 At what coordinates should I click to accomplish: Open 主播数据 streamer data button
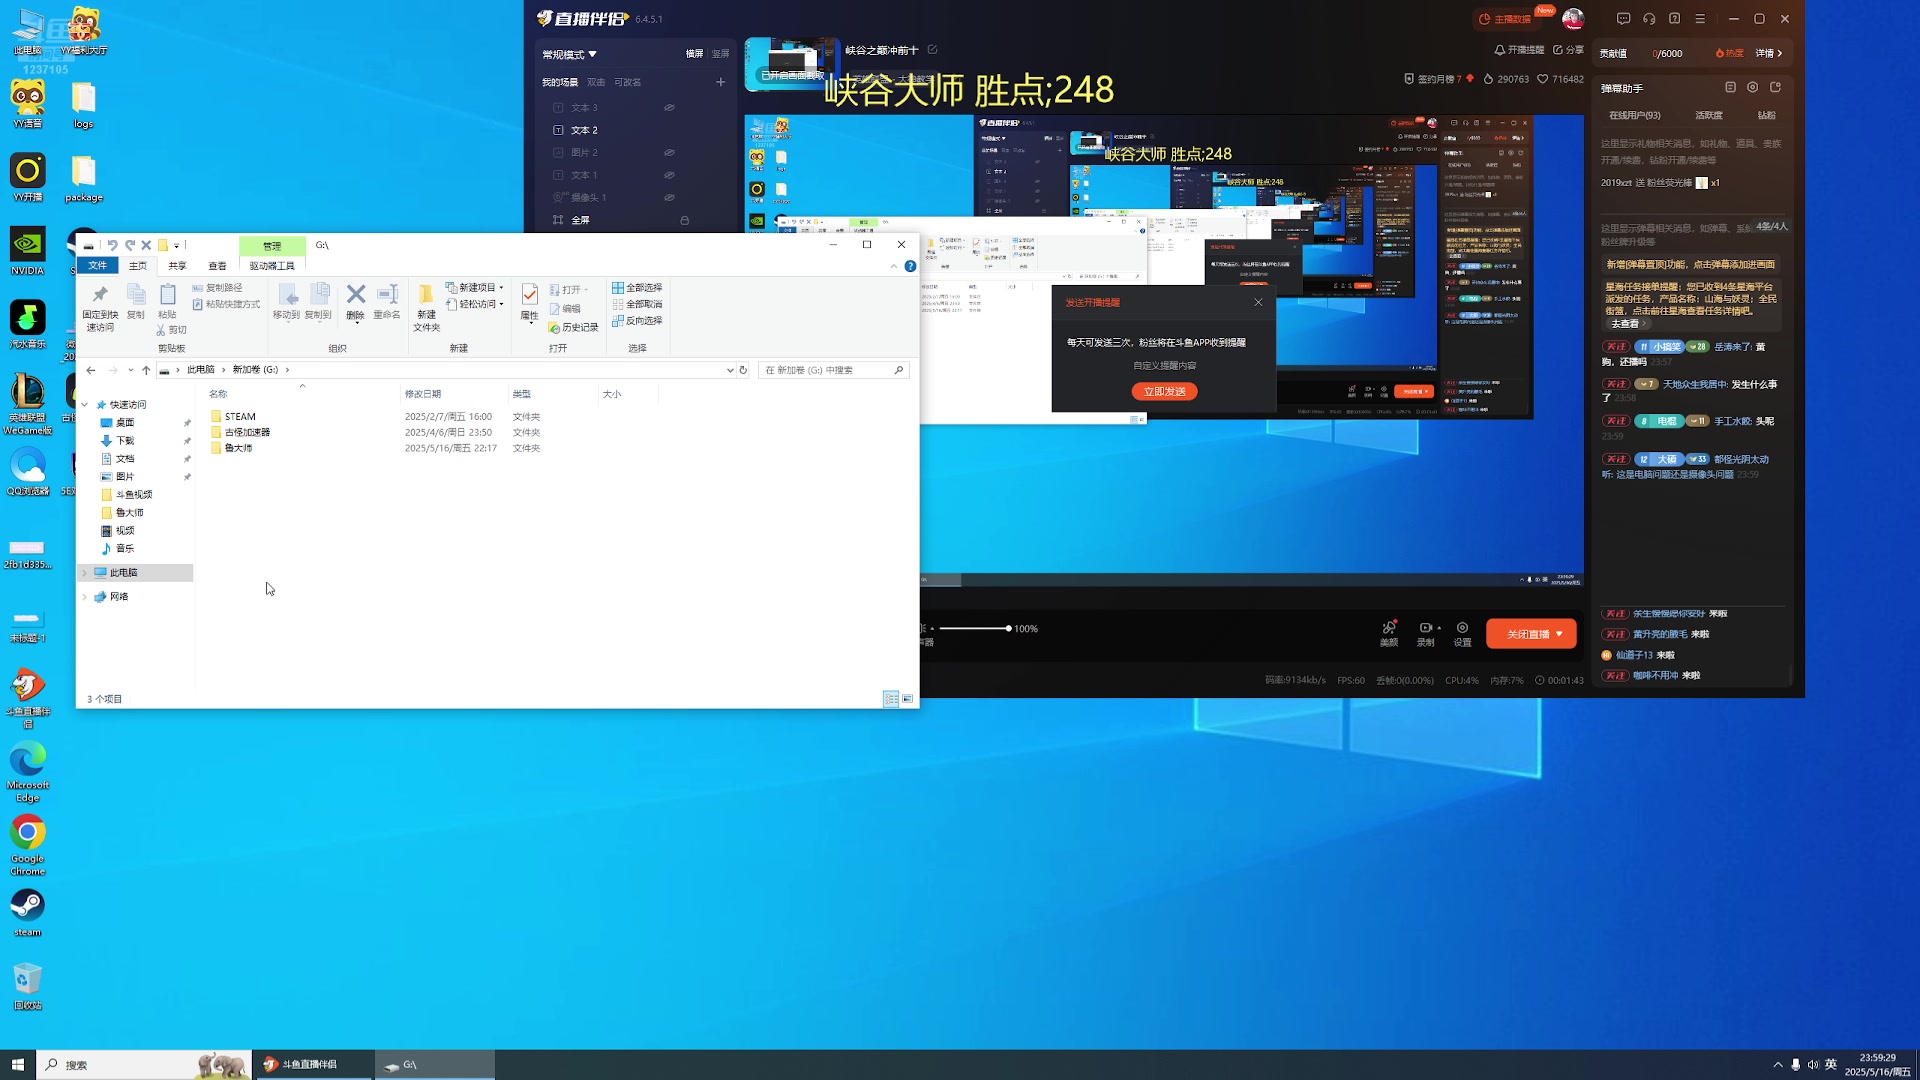1506,19
